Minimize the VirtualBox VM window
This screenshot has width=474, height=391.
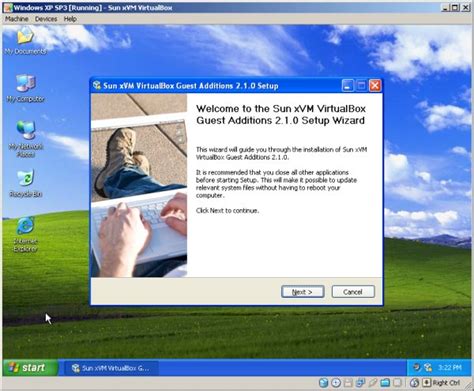[x=445, y=7]
